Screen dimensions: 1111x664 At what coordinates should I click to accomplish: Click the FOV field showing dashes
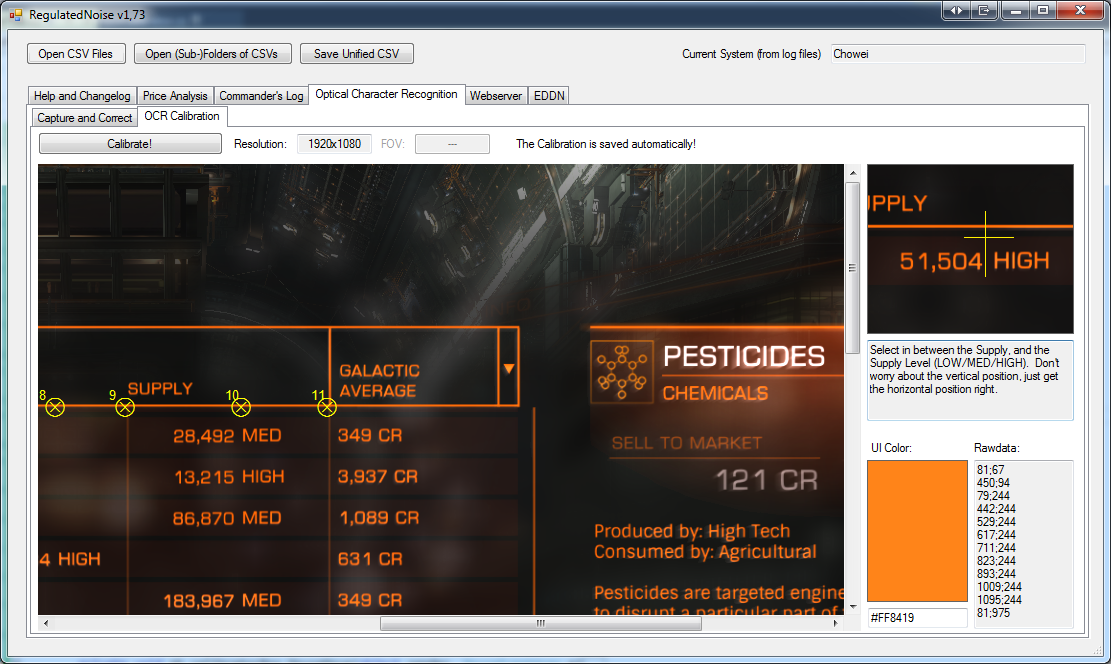click(452, 144)
